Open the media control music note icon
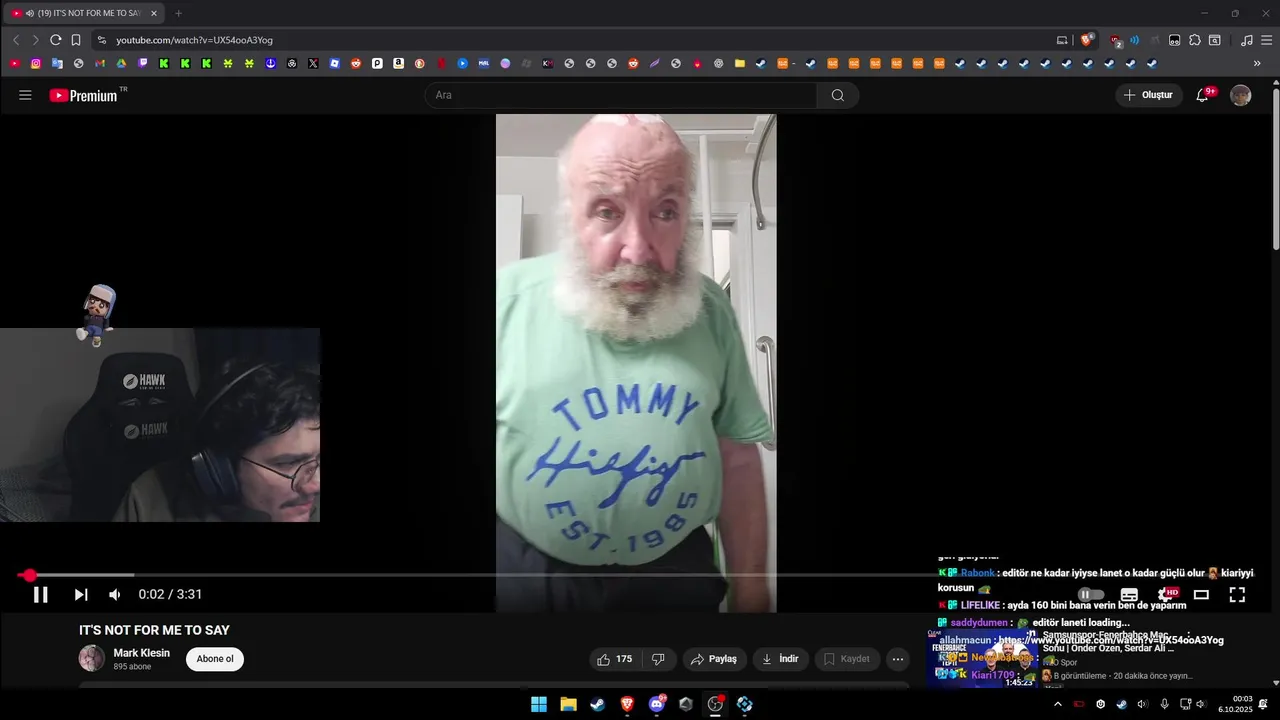Image resolution: width=1280 pixels, height=720 pixels. tap(1246, 40)
